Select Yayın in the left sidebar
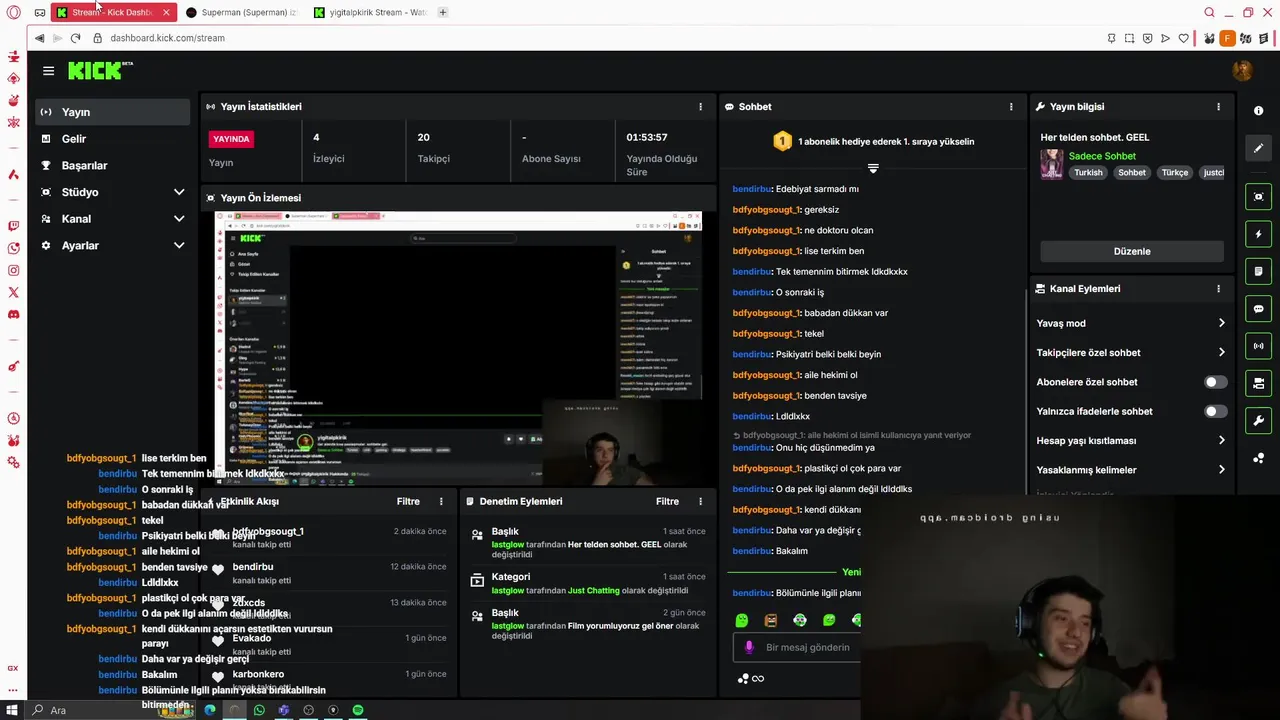Image resolution: width=1280 pixels, height=720 pixels. click(x=112, y=112)
